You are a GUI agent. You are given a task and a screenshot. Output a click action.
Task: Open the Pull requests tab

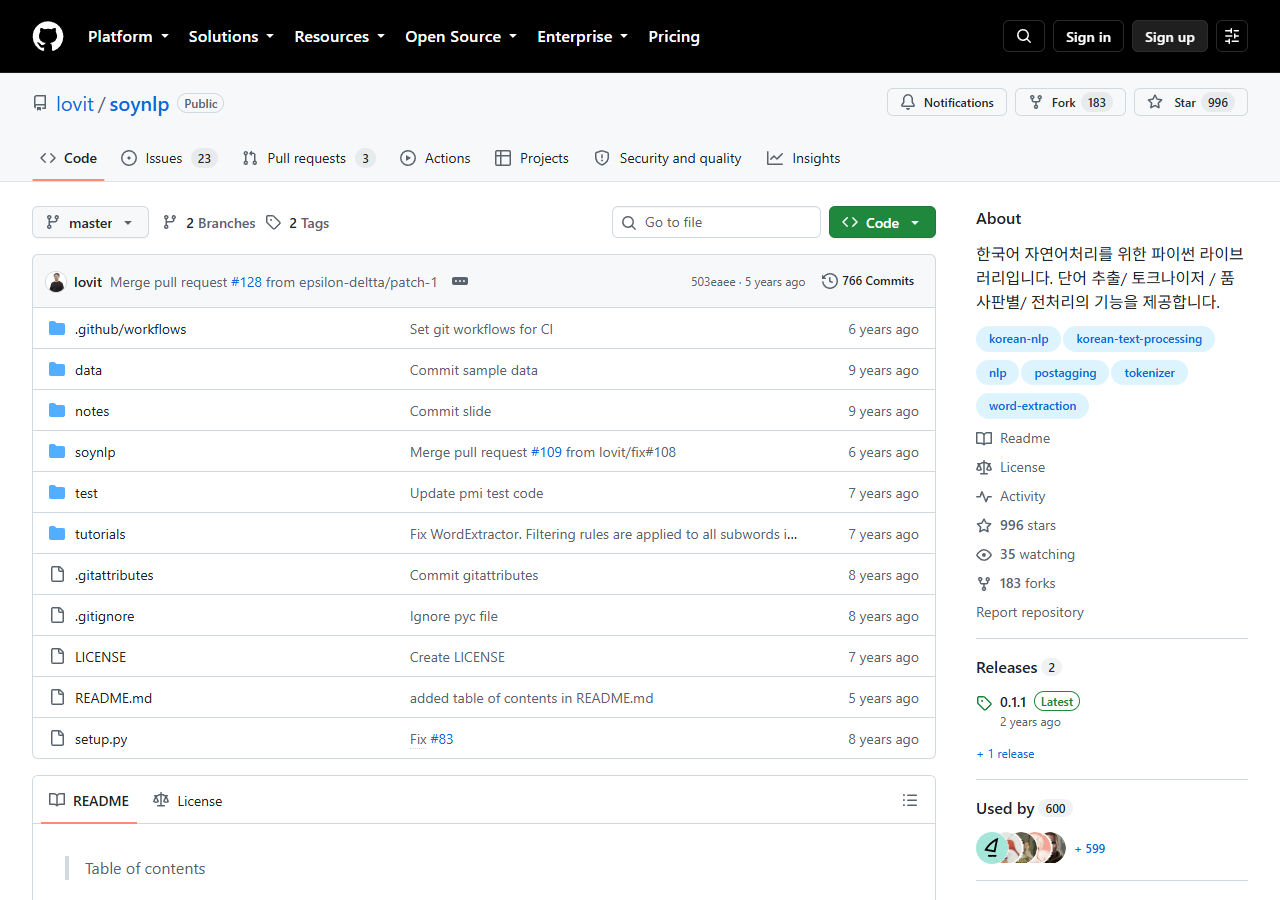tap(309, 158)
